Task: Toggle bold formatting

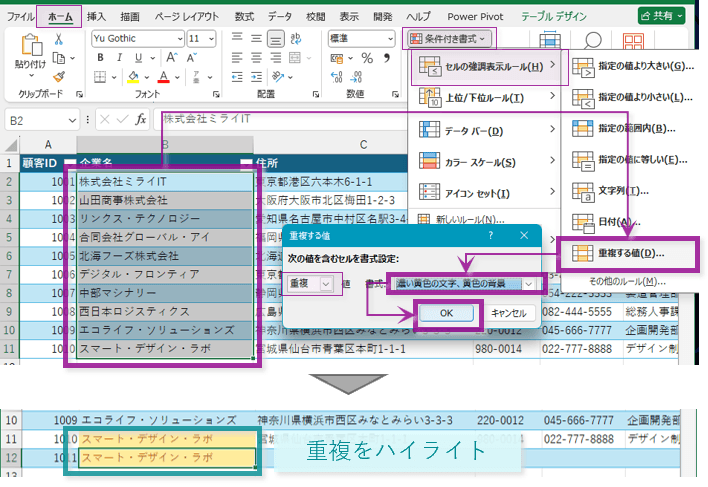Action: [100, 57]
